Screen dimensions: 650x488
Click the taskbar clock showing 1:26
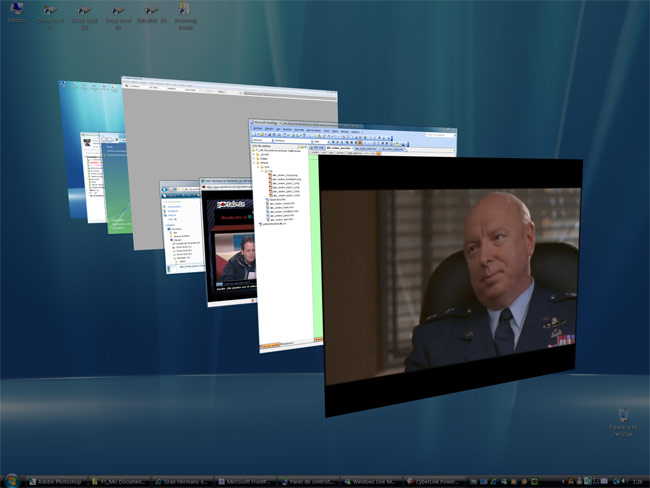638,482
